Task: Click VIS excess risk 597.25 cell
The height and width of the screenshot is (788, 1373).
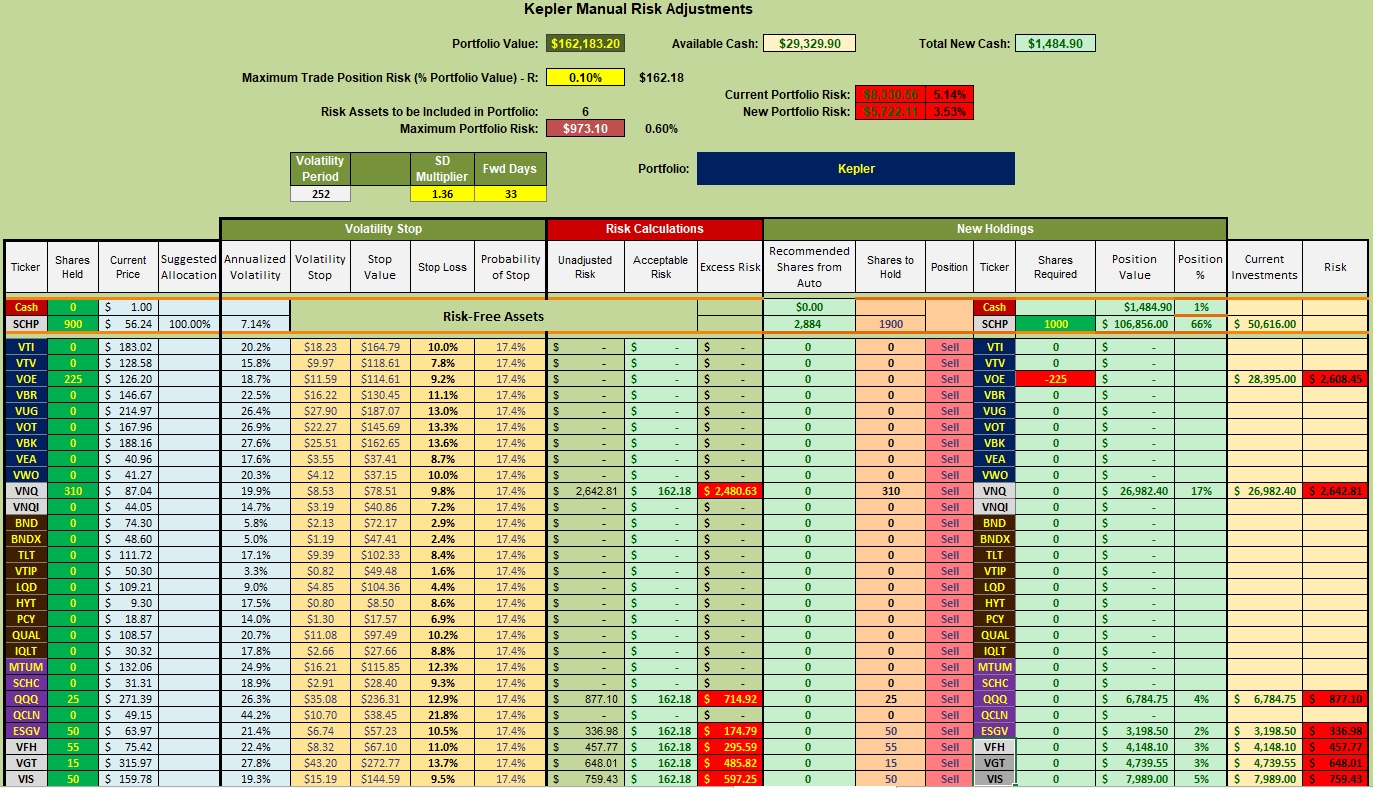Action: tap(730, 779)
